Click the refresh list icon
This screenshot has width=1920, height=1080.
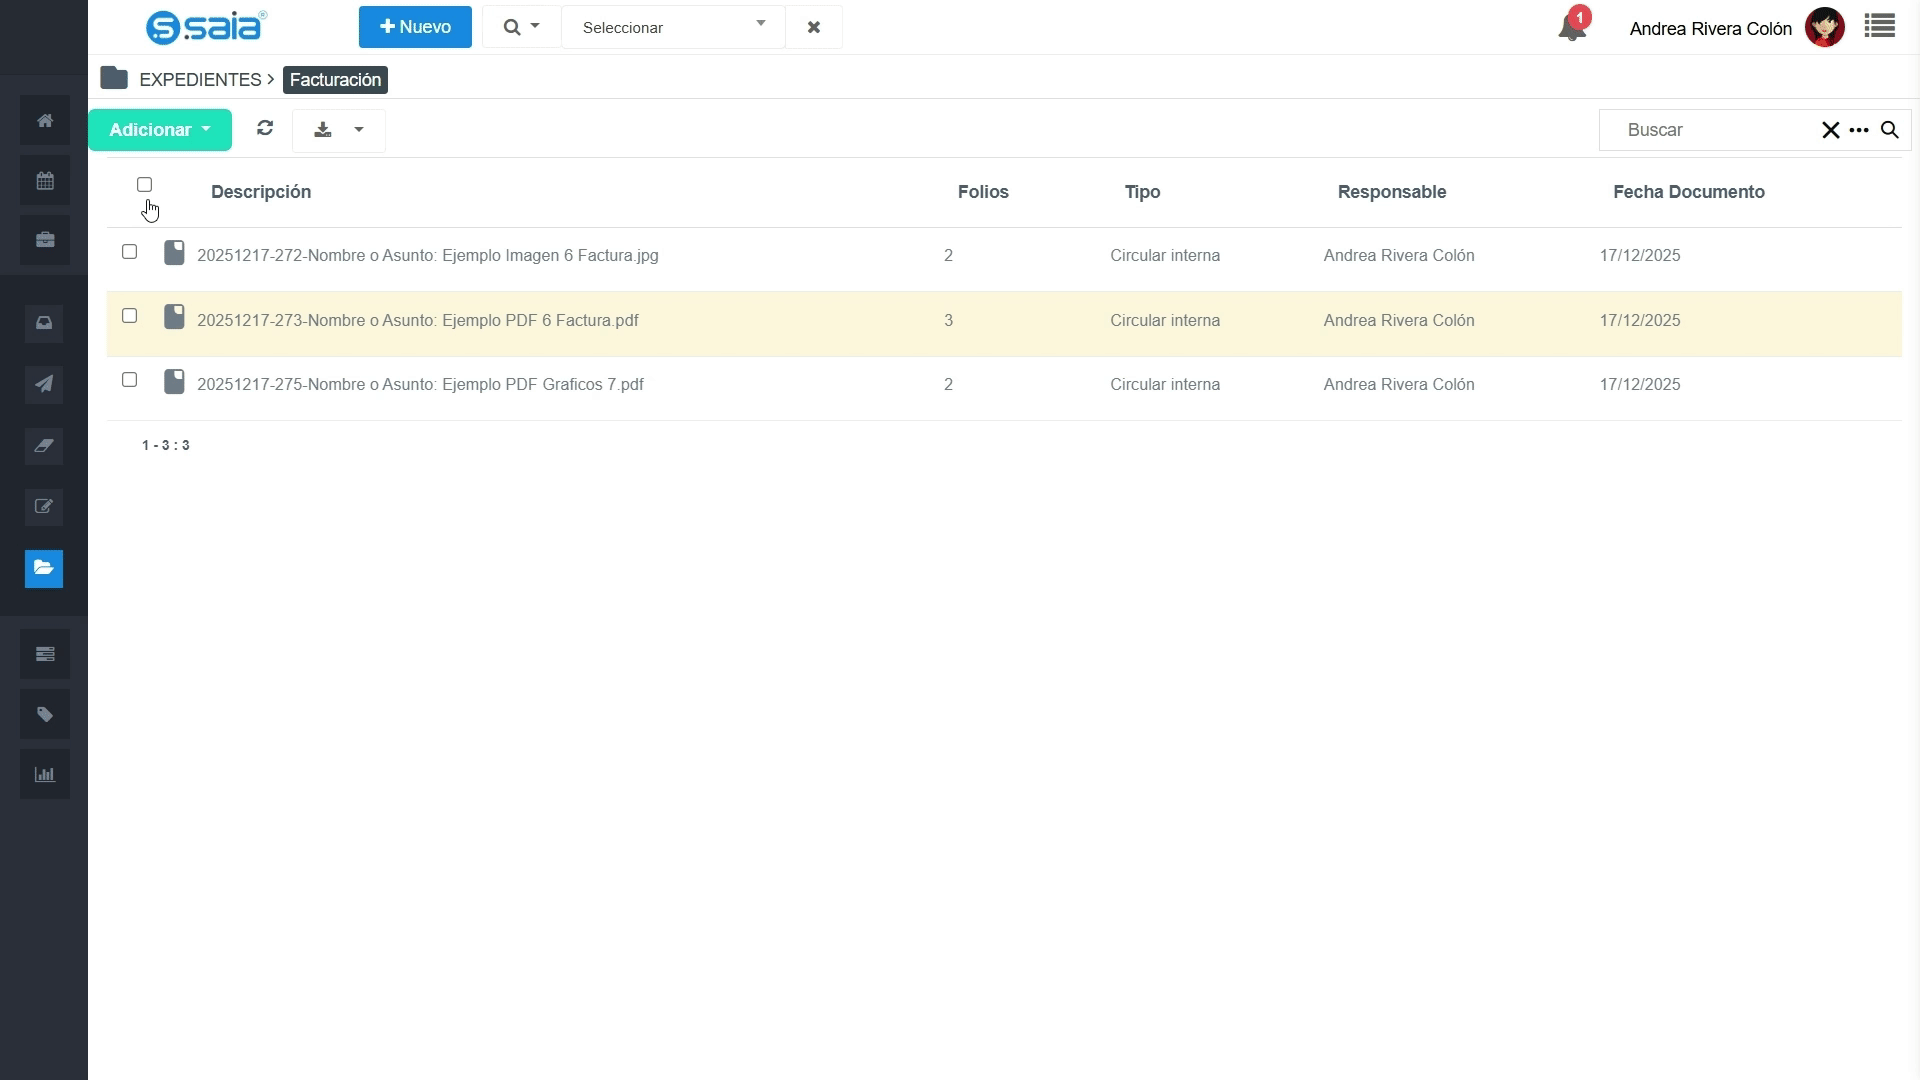coord(265,129)
